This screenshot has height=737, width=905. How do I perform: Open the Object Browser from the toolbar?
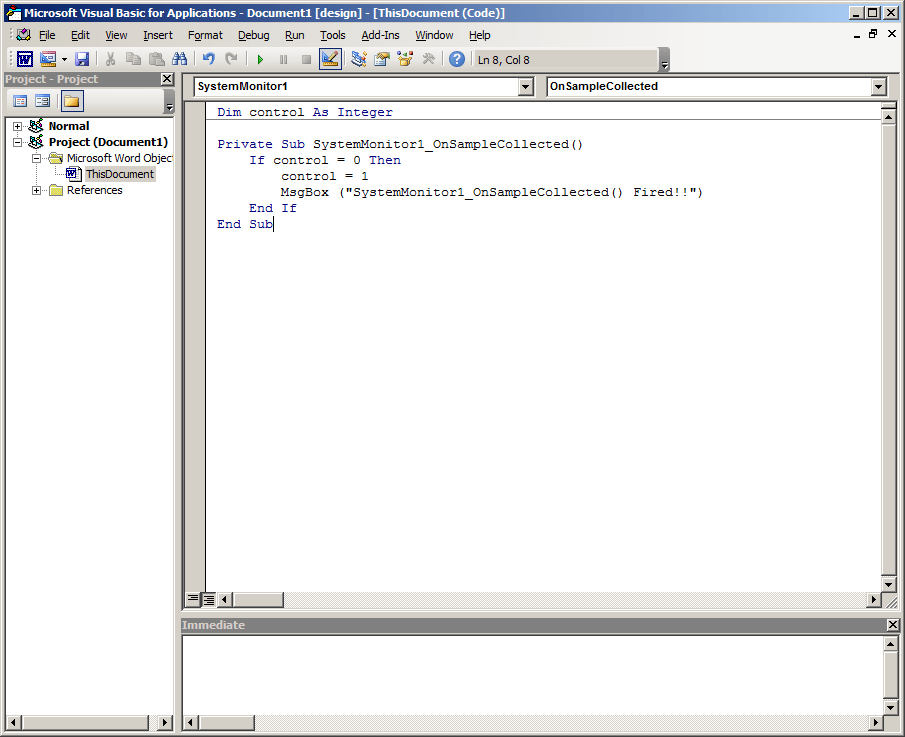[404, 58]
